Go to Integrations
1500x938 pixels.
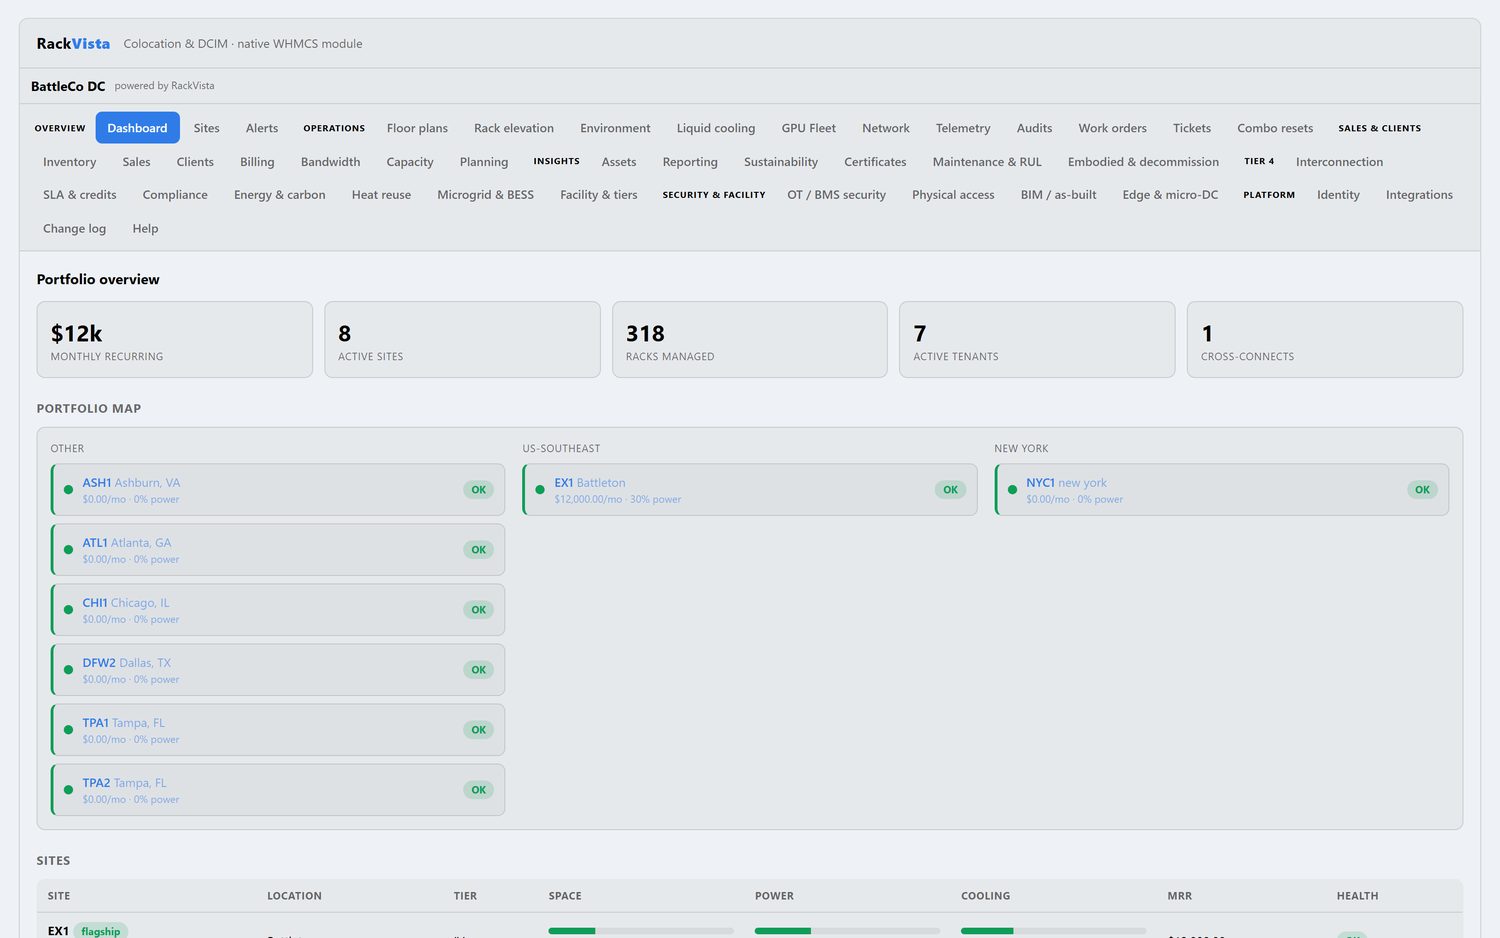(x=1419, y=195)
